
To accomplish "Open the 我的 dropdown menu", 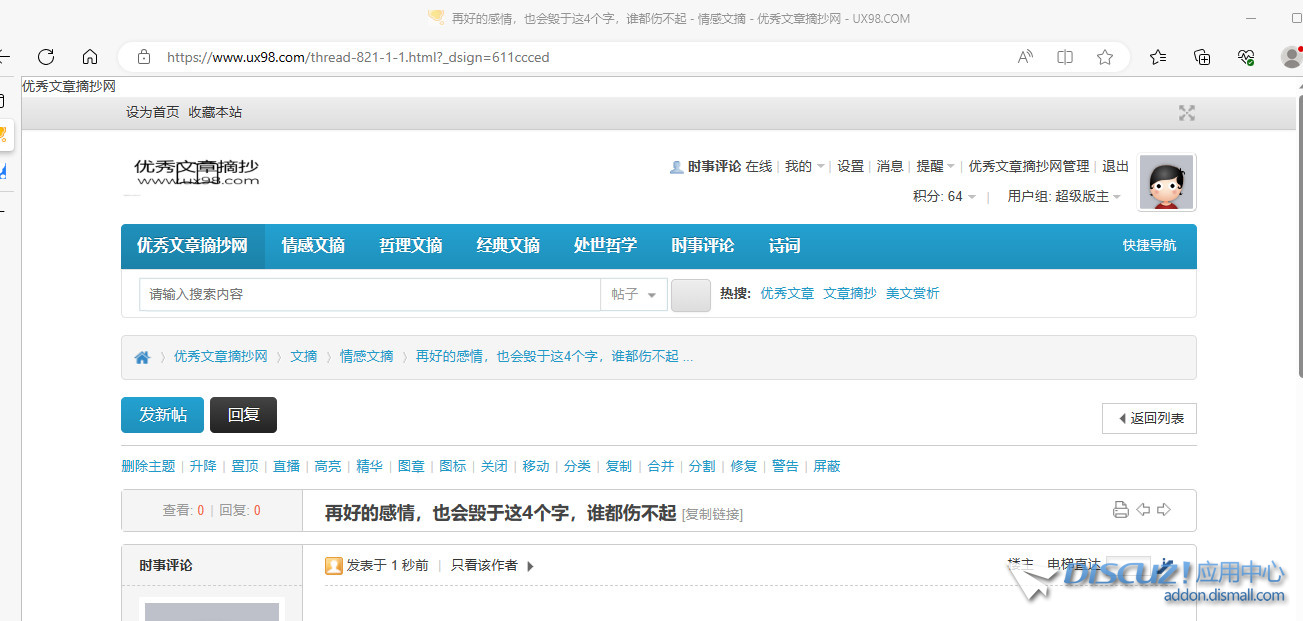I will (804, 166).
